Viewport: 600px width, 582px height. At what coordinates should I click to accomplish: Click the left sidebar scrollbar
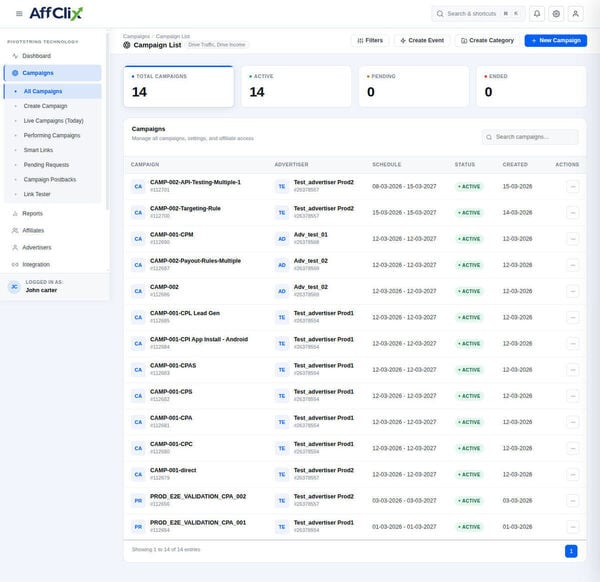tap(107, 122)
